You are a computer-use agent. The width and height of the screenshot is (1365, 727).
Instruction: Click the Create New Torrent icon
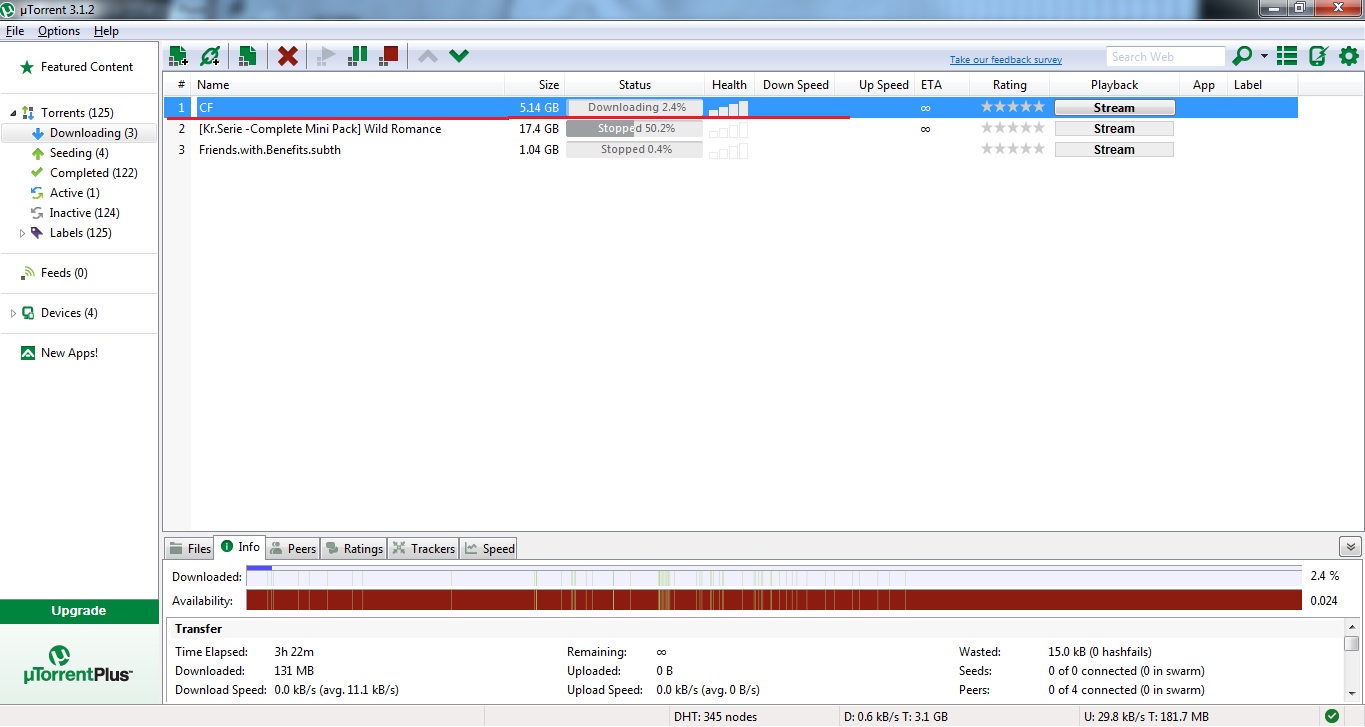246,56
